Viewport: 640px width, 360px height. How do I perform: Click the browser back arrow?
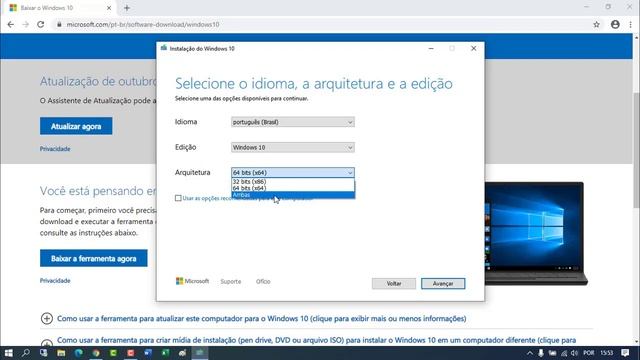11,24
